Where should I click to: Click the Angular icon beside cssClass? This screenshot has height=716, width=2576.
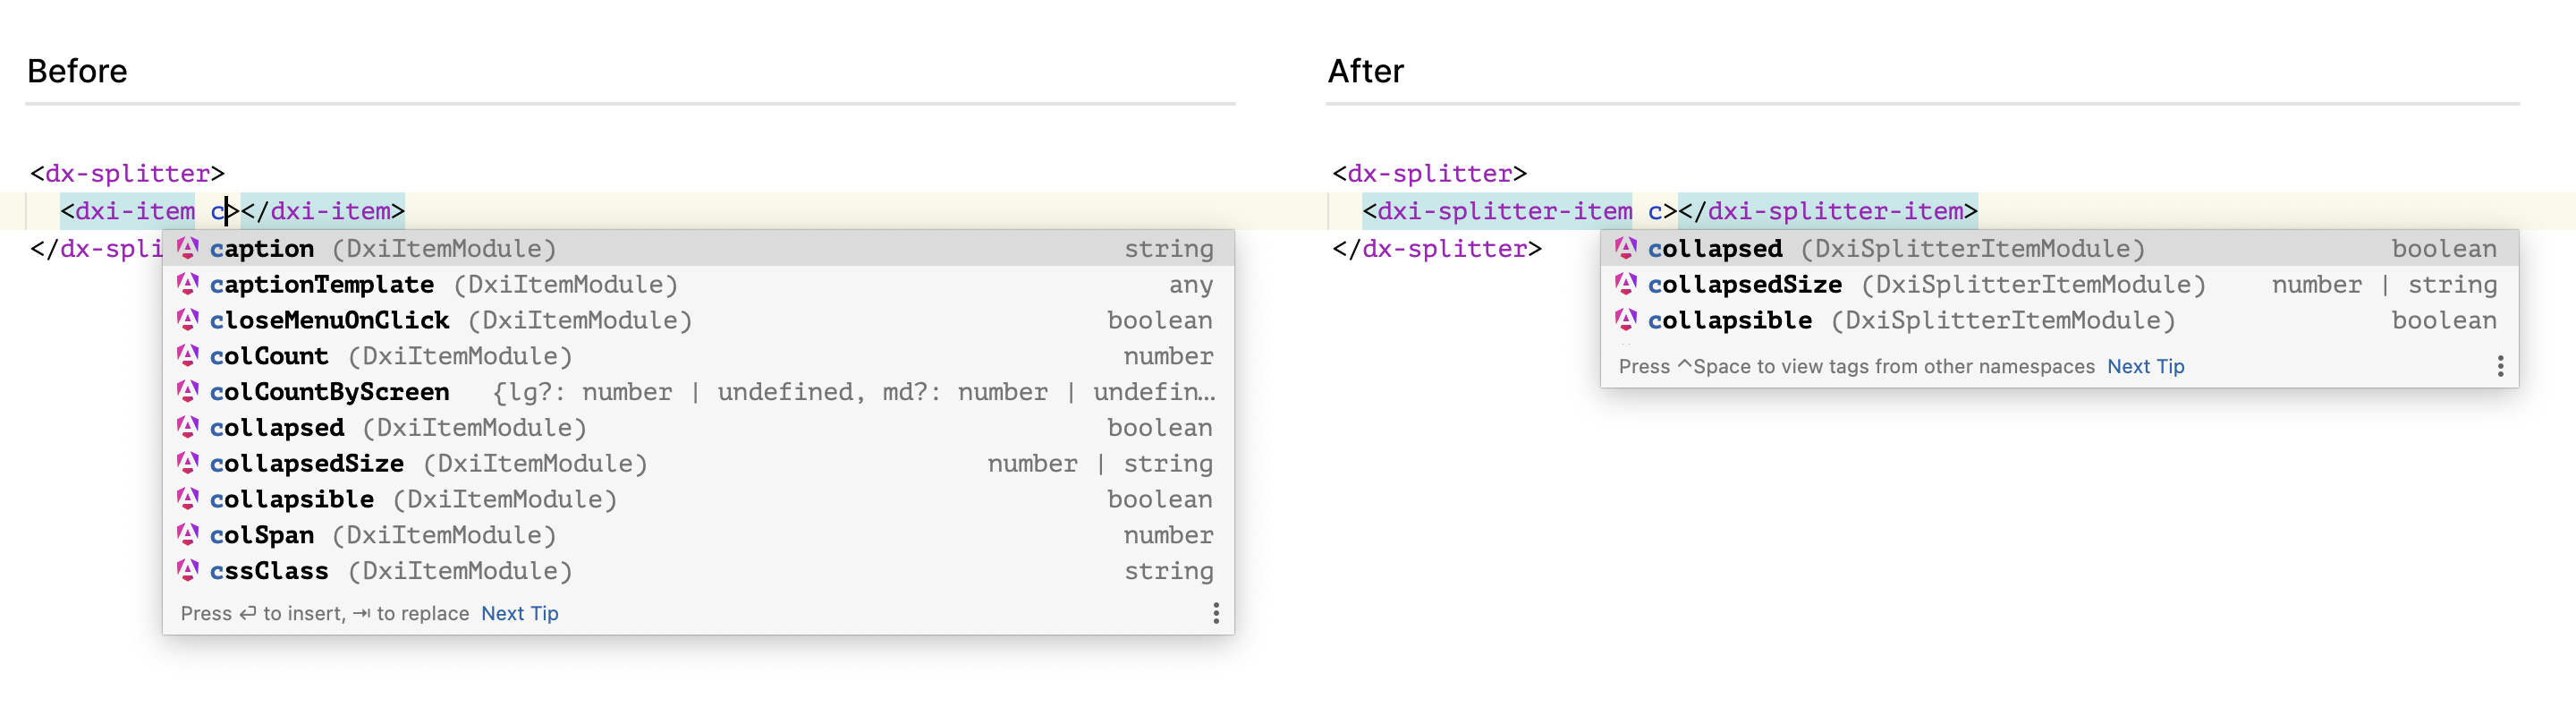[x=187, y=571]
